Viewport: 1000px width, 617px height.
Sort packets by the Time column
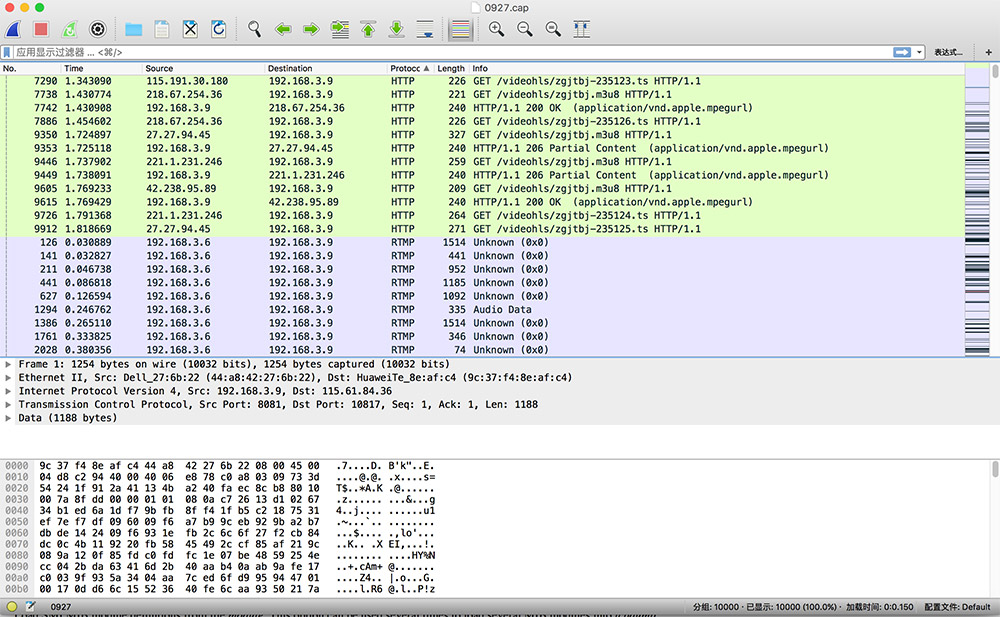pos(101,68)
